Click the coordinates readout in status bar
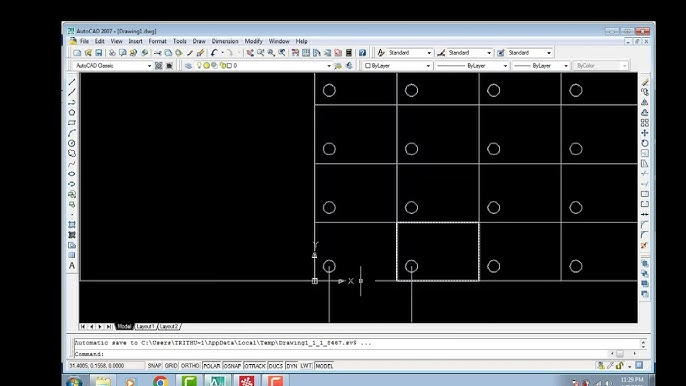The height and width of the screenshot is (386, 686). pos(106,366)
